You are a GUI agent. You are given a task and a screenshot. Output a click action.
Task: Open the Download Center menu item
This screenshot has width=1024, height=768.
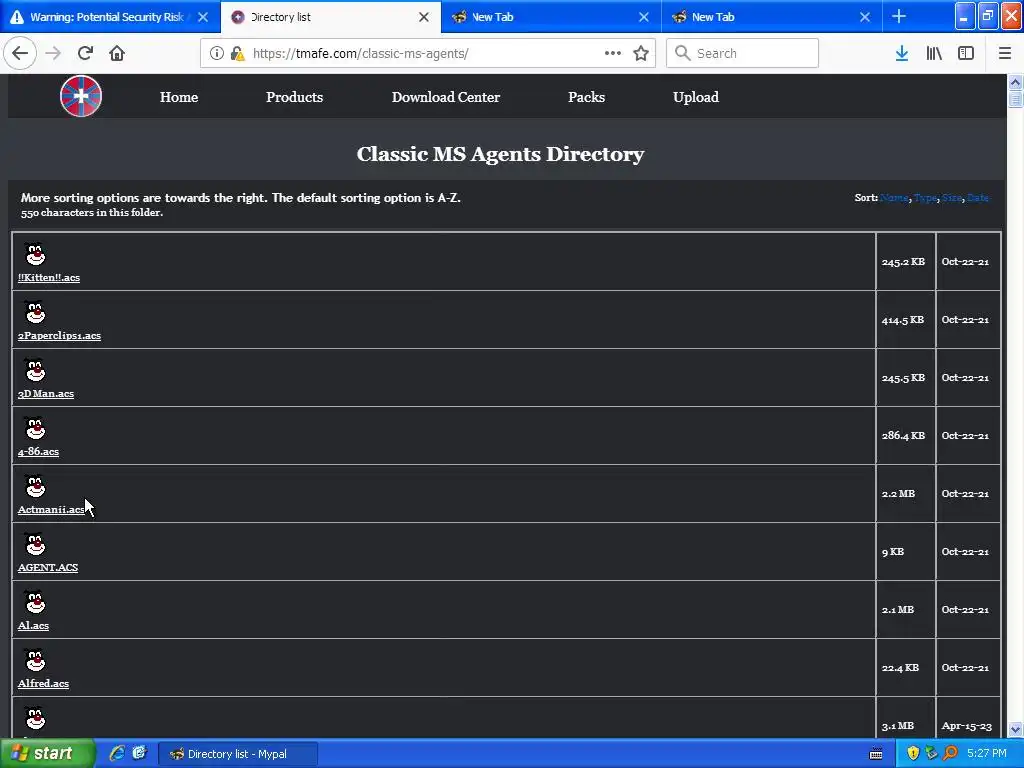coord(446,97)
